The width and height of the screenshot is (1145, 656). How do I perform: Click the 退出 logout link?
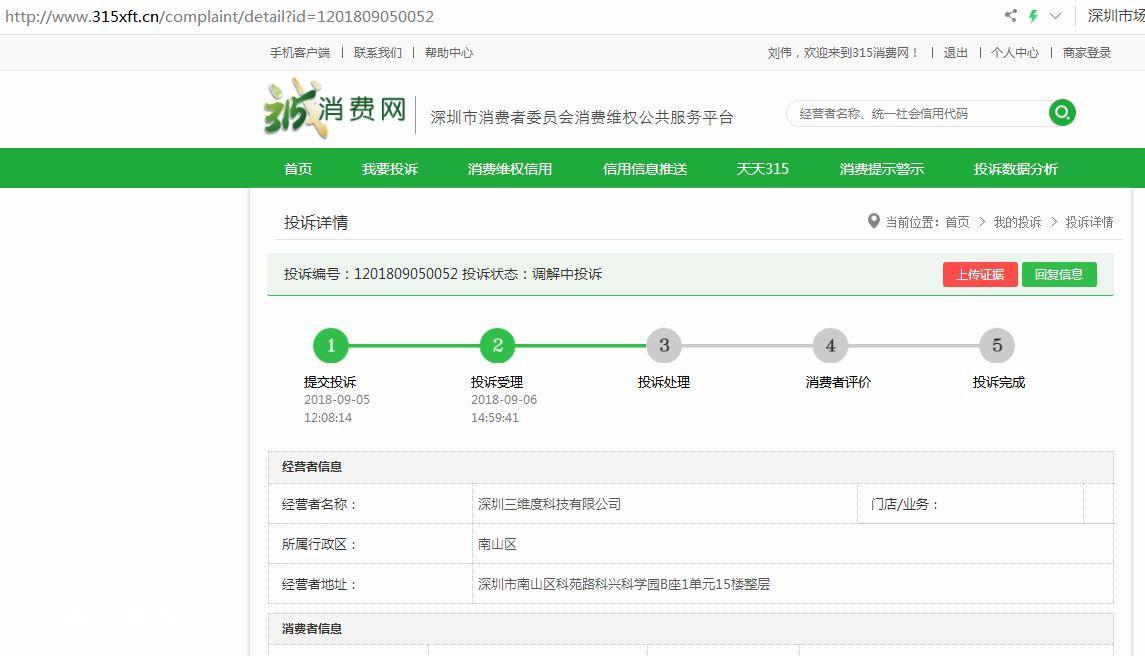[955, 53]
